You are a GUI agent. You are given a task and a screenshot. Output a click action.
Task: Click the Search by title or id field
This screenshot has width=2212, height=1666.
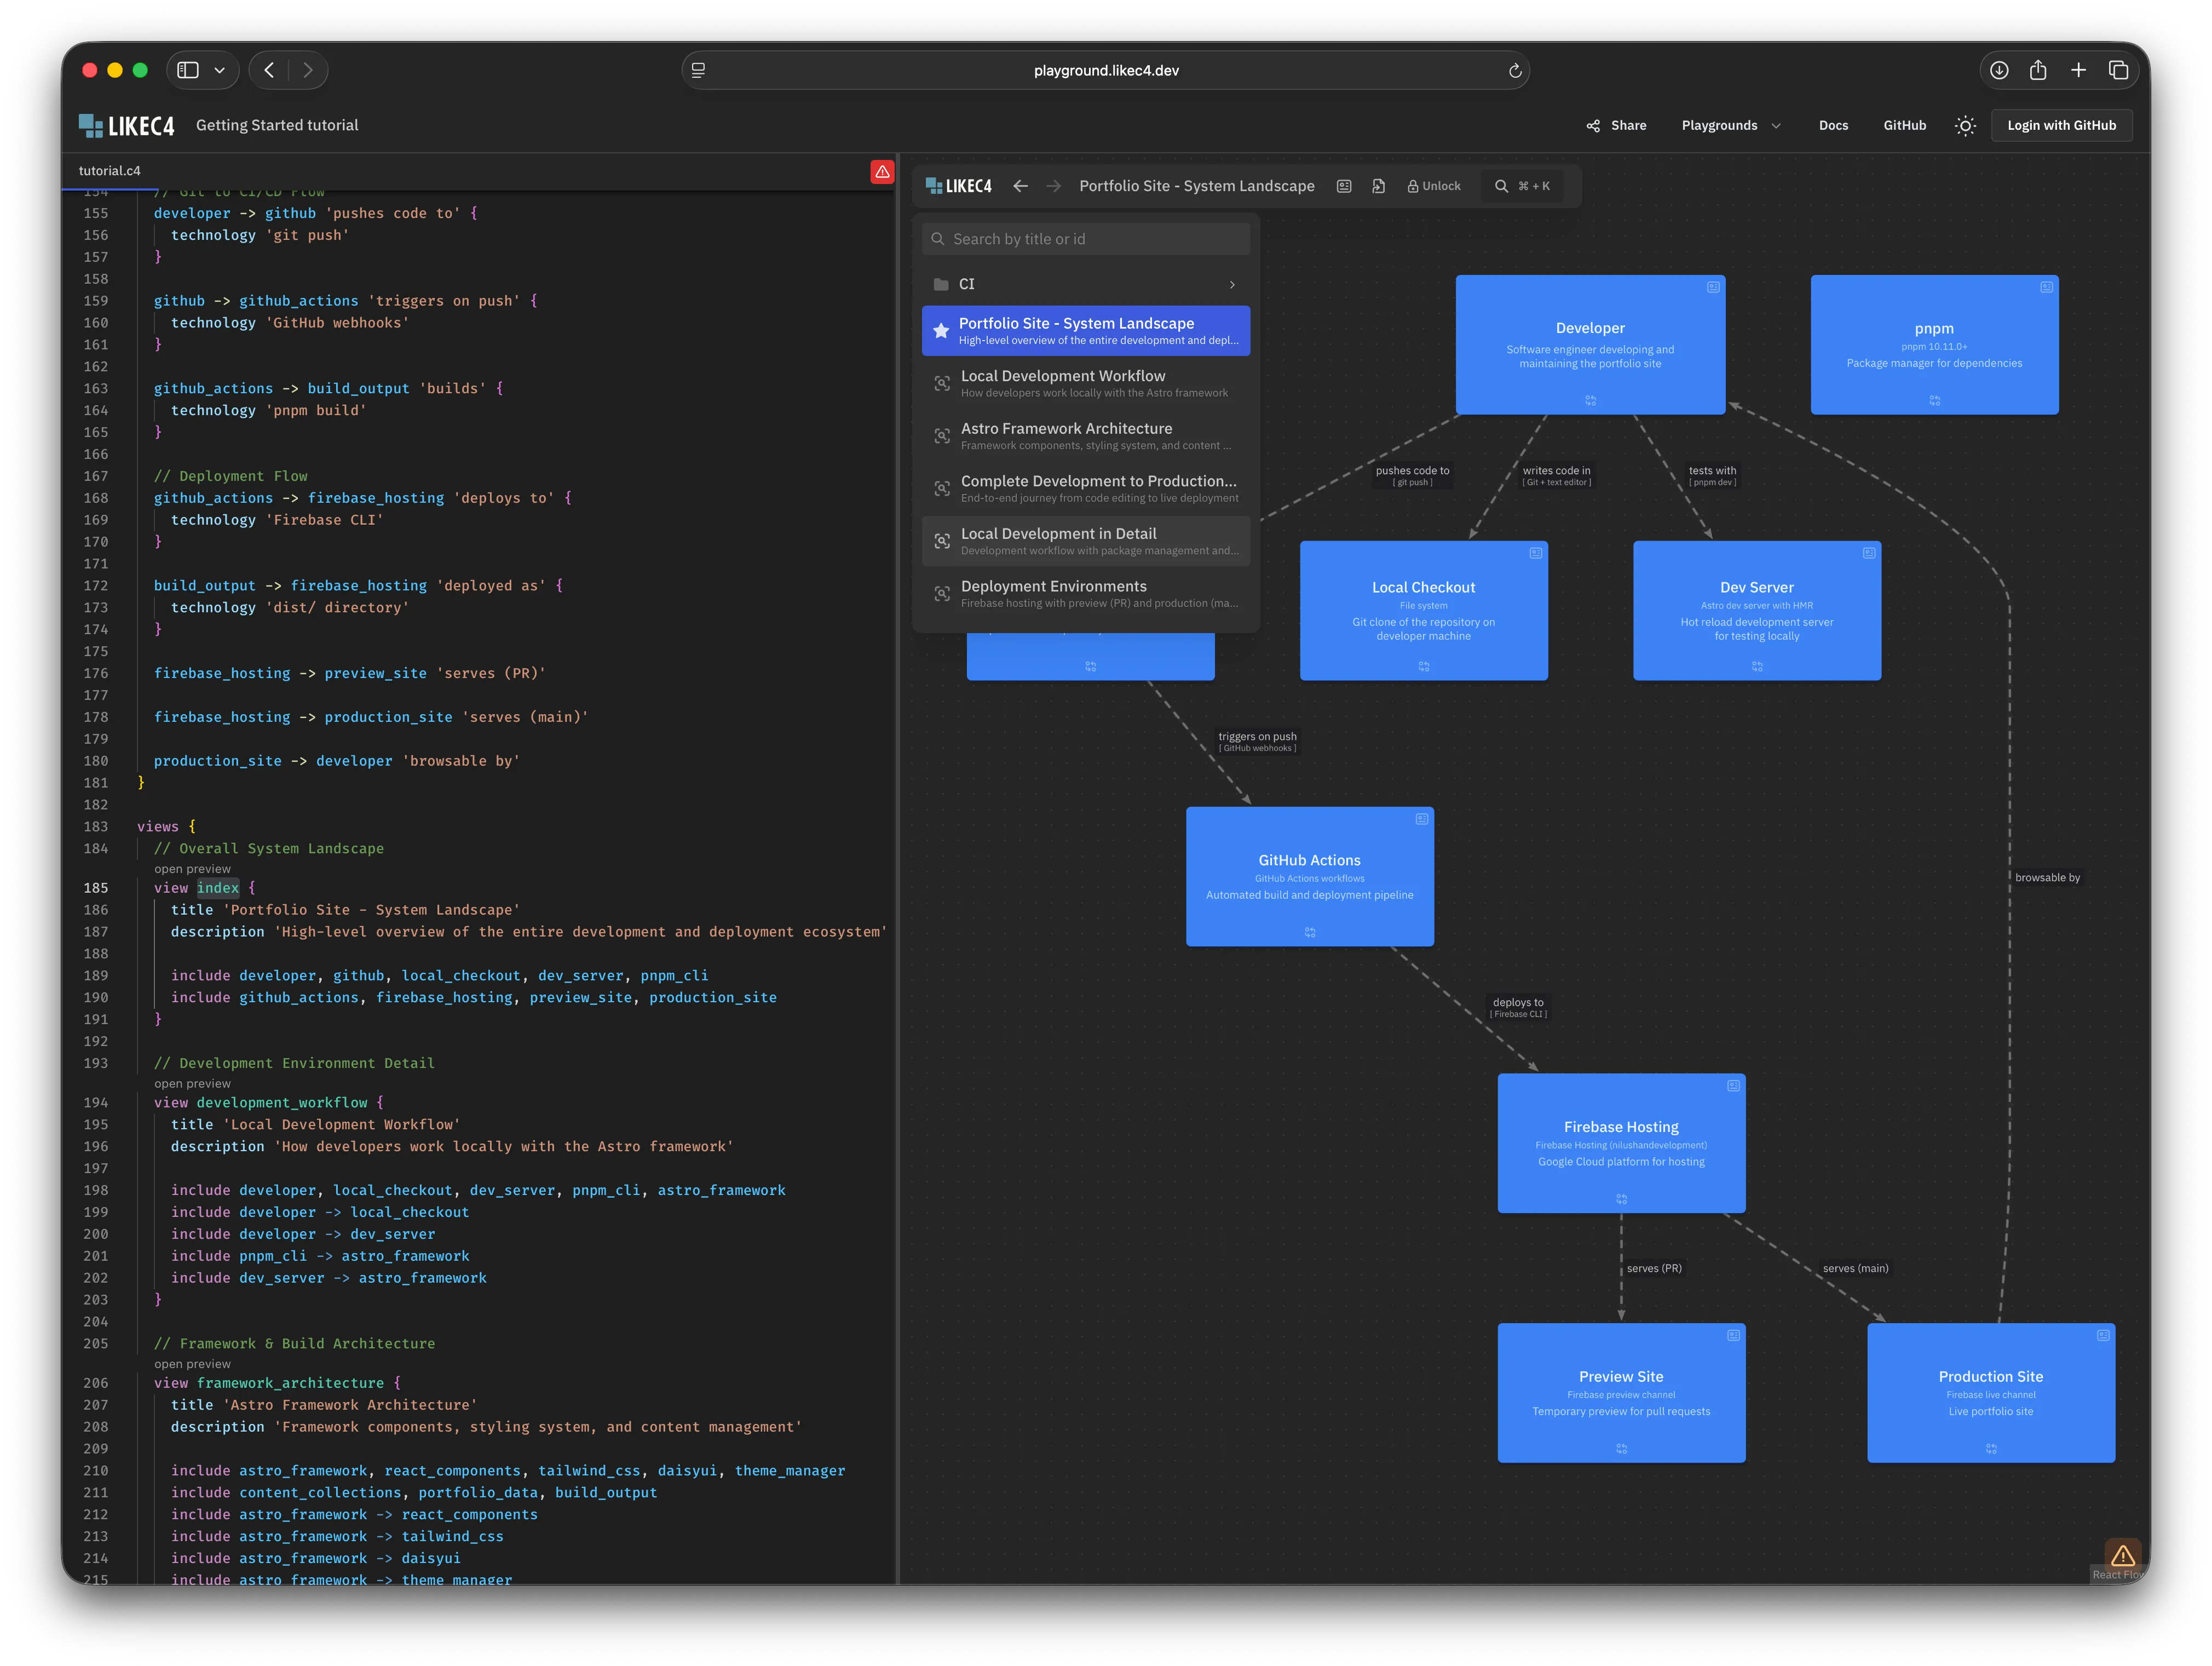(1085, 238)
